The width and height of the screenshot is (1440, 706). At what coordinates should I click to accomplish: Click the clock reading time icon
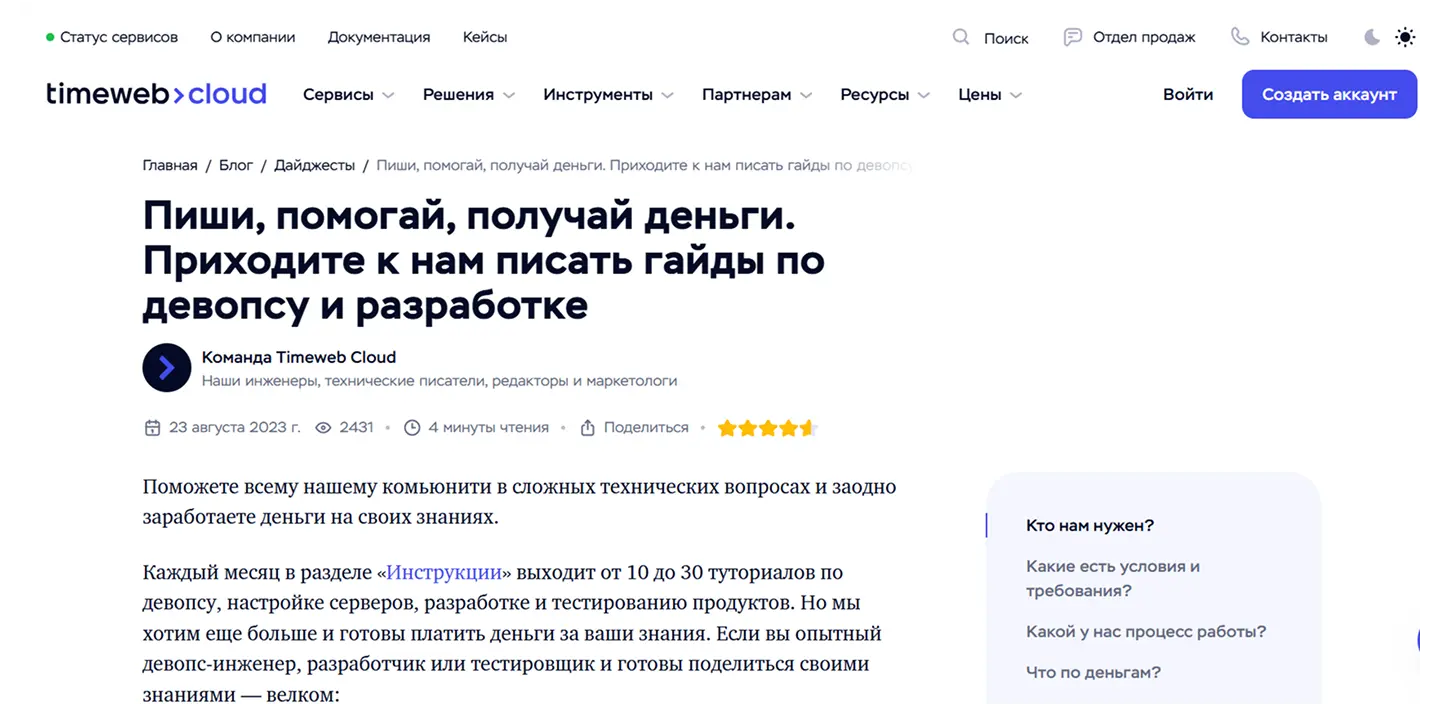point(412,428)
